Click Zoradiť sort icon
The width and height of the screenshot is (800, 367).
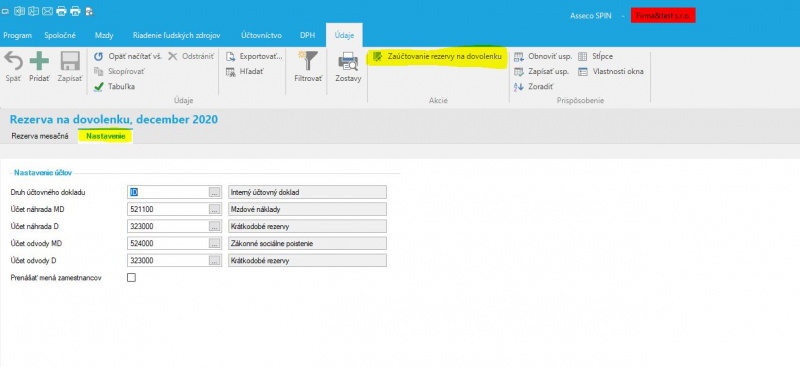click(x=534, y=87)
